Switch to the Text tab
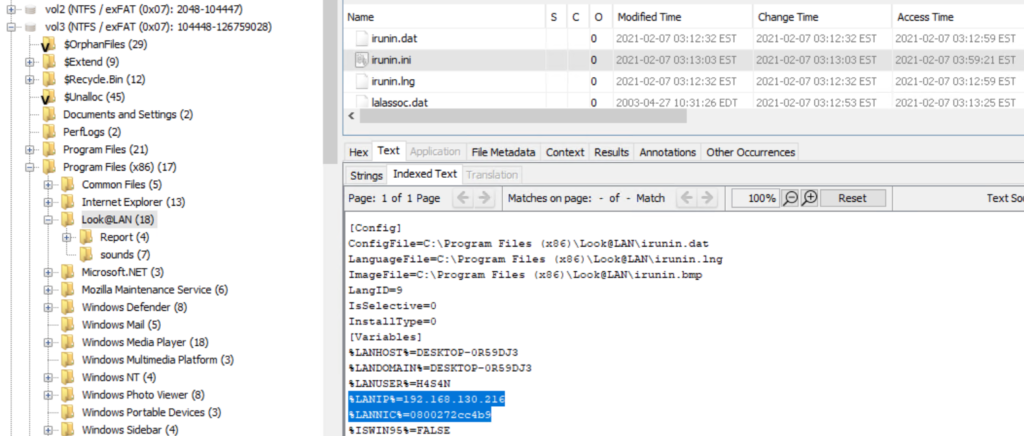The image size is (1024, 436). tap(388, 151)
